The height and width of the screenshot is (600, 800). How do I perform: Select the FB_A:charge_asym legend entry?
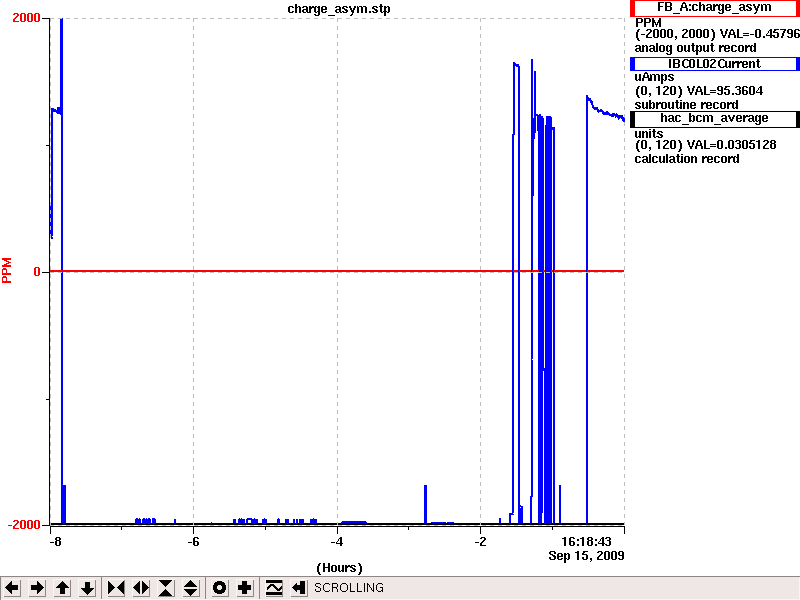714,8
